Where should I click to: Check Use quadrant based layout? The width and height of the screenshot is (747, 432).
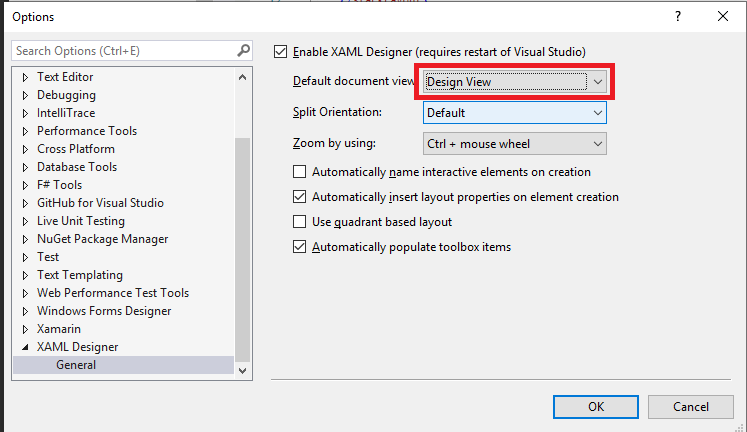299,222
